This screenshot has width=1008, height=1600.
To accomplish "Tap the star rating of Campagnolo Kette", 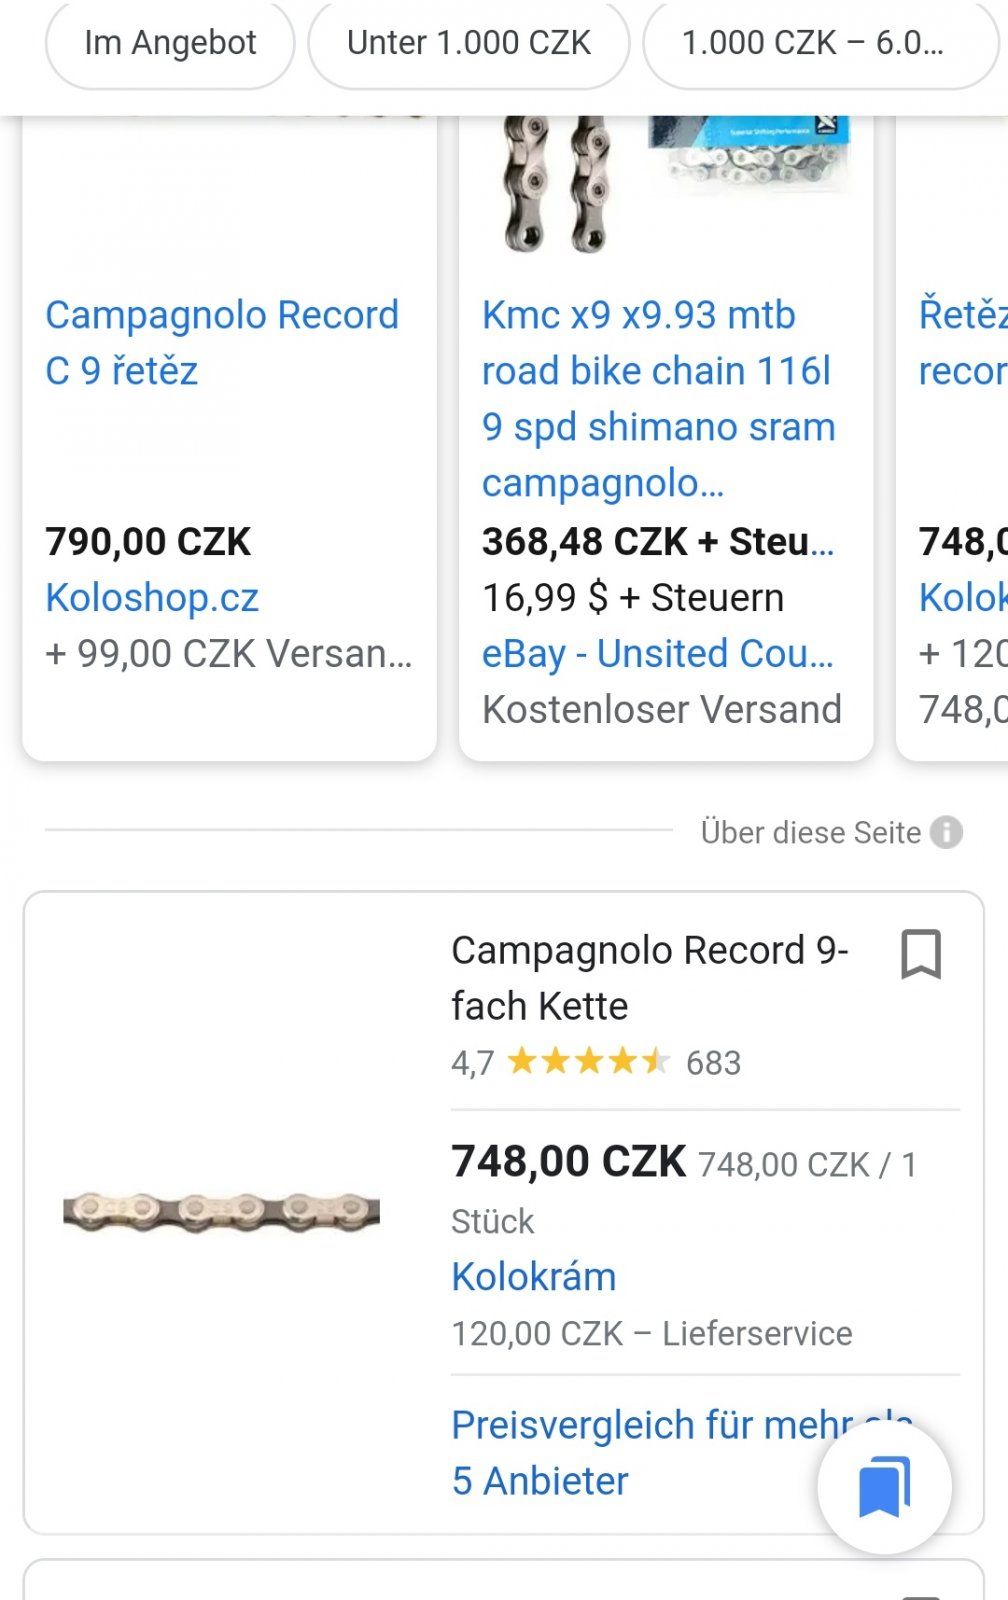I will tap(588, 1061).
